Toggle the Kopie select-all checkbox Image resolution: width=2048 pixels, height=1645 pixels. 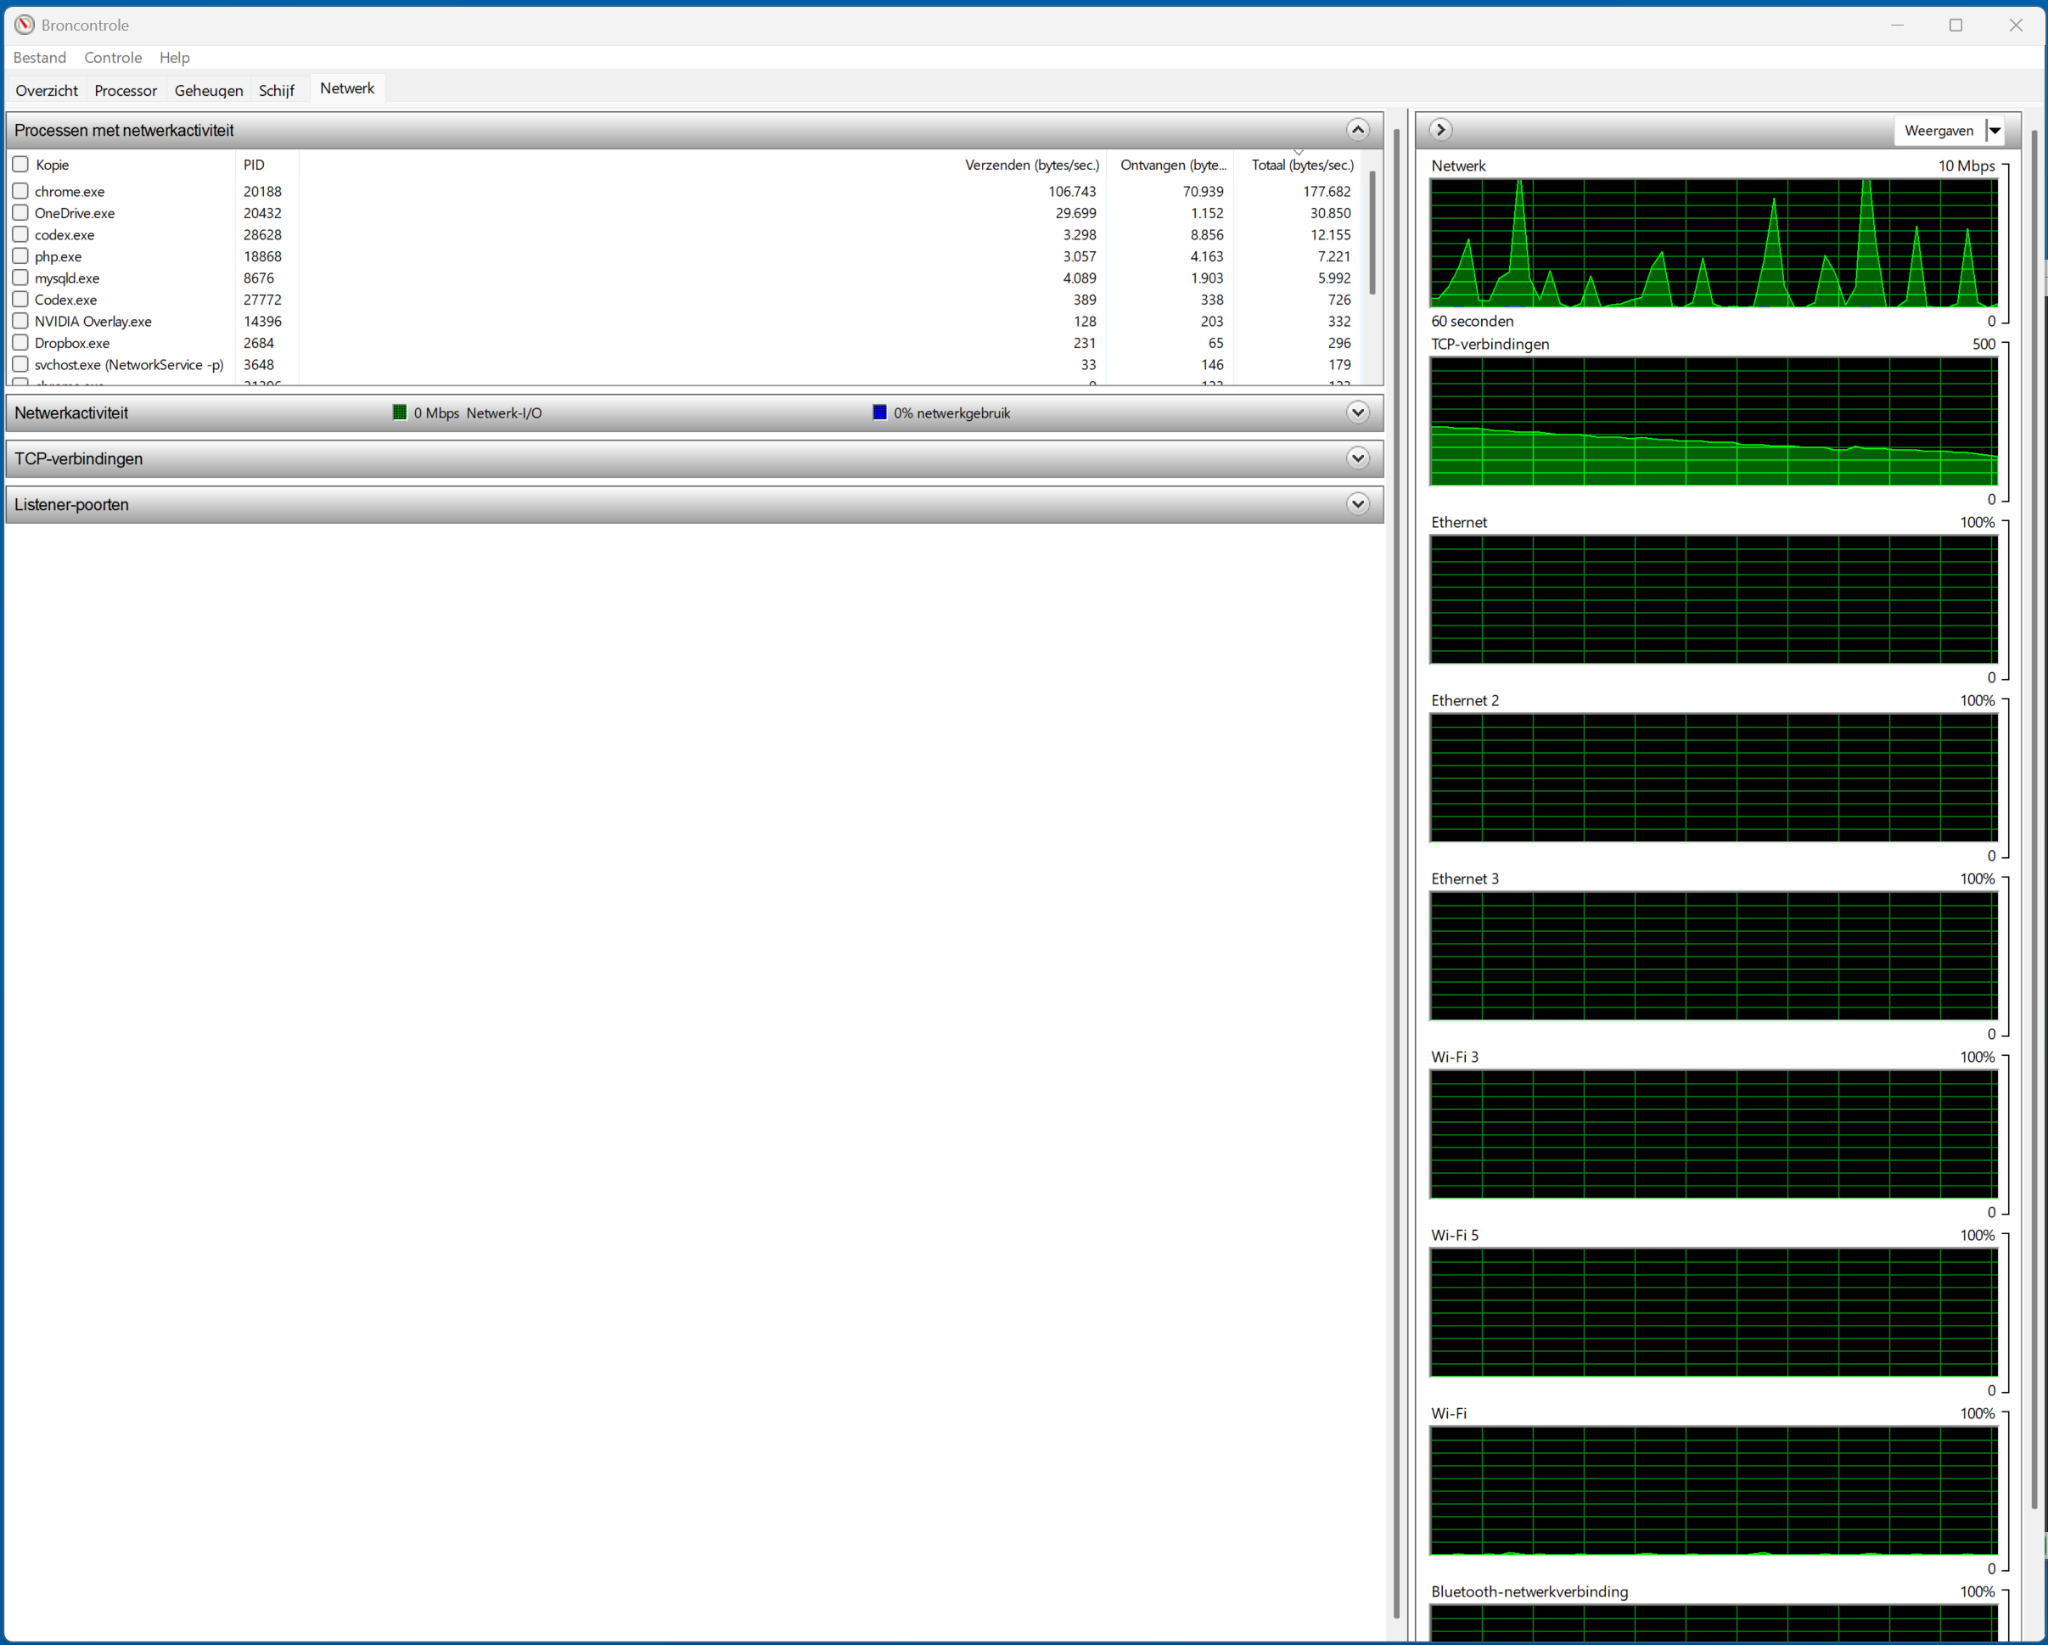coord(20,164)
